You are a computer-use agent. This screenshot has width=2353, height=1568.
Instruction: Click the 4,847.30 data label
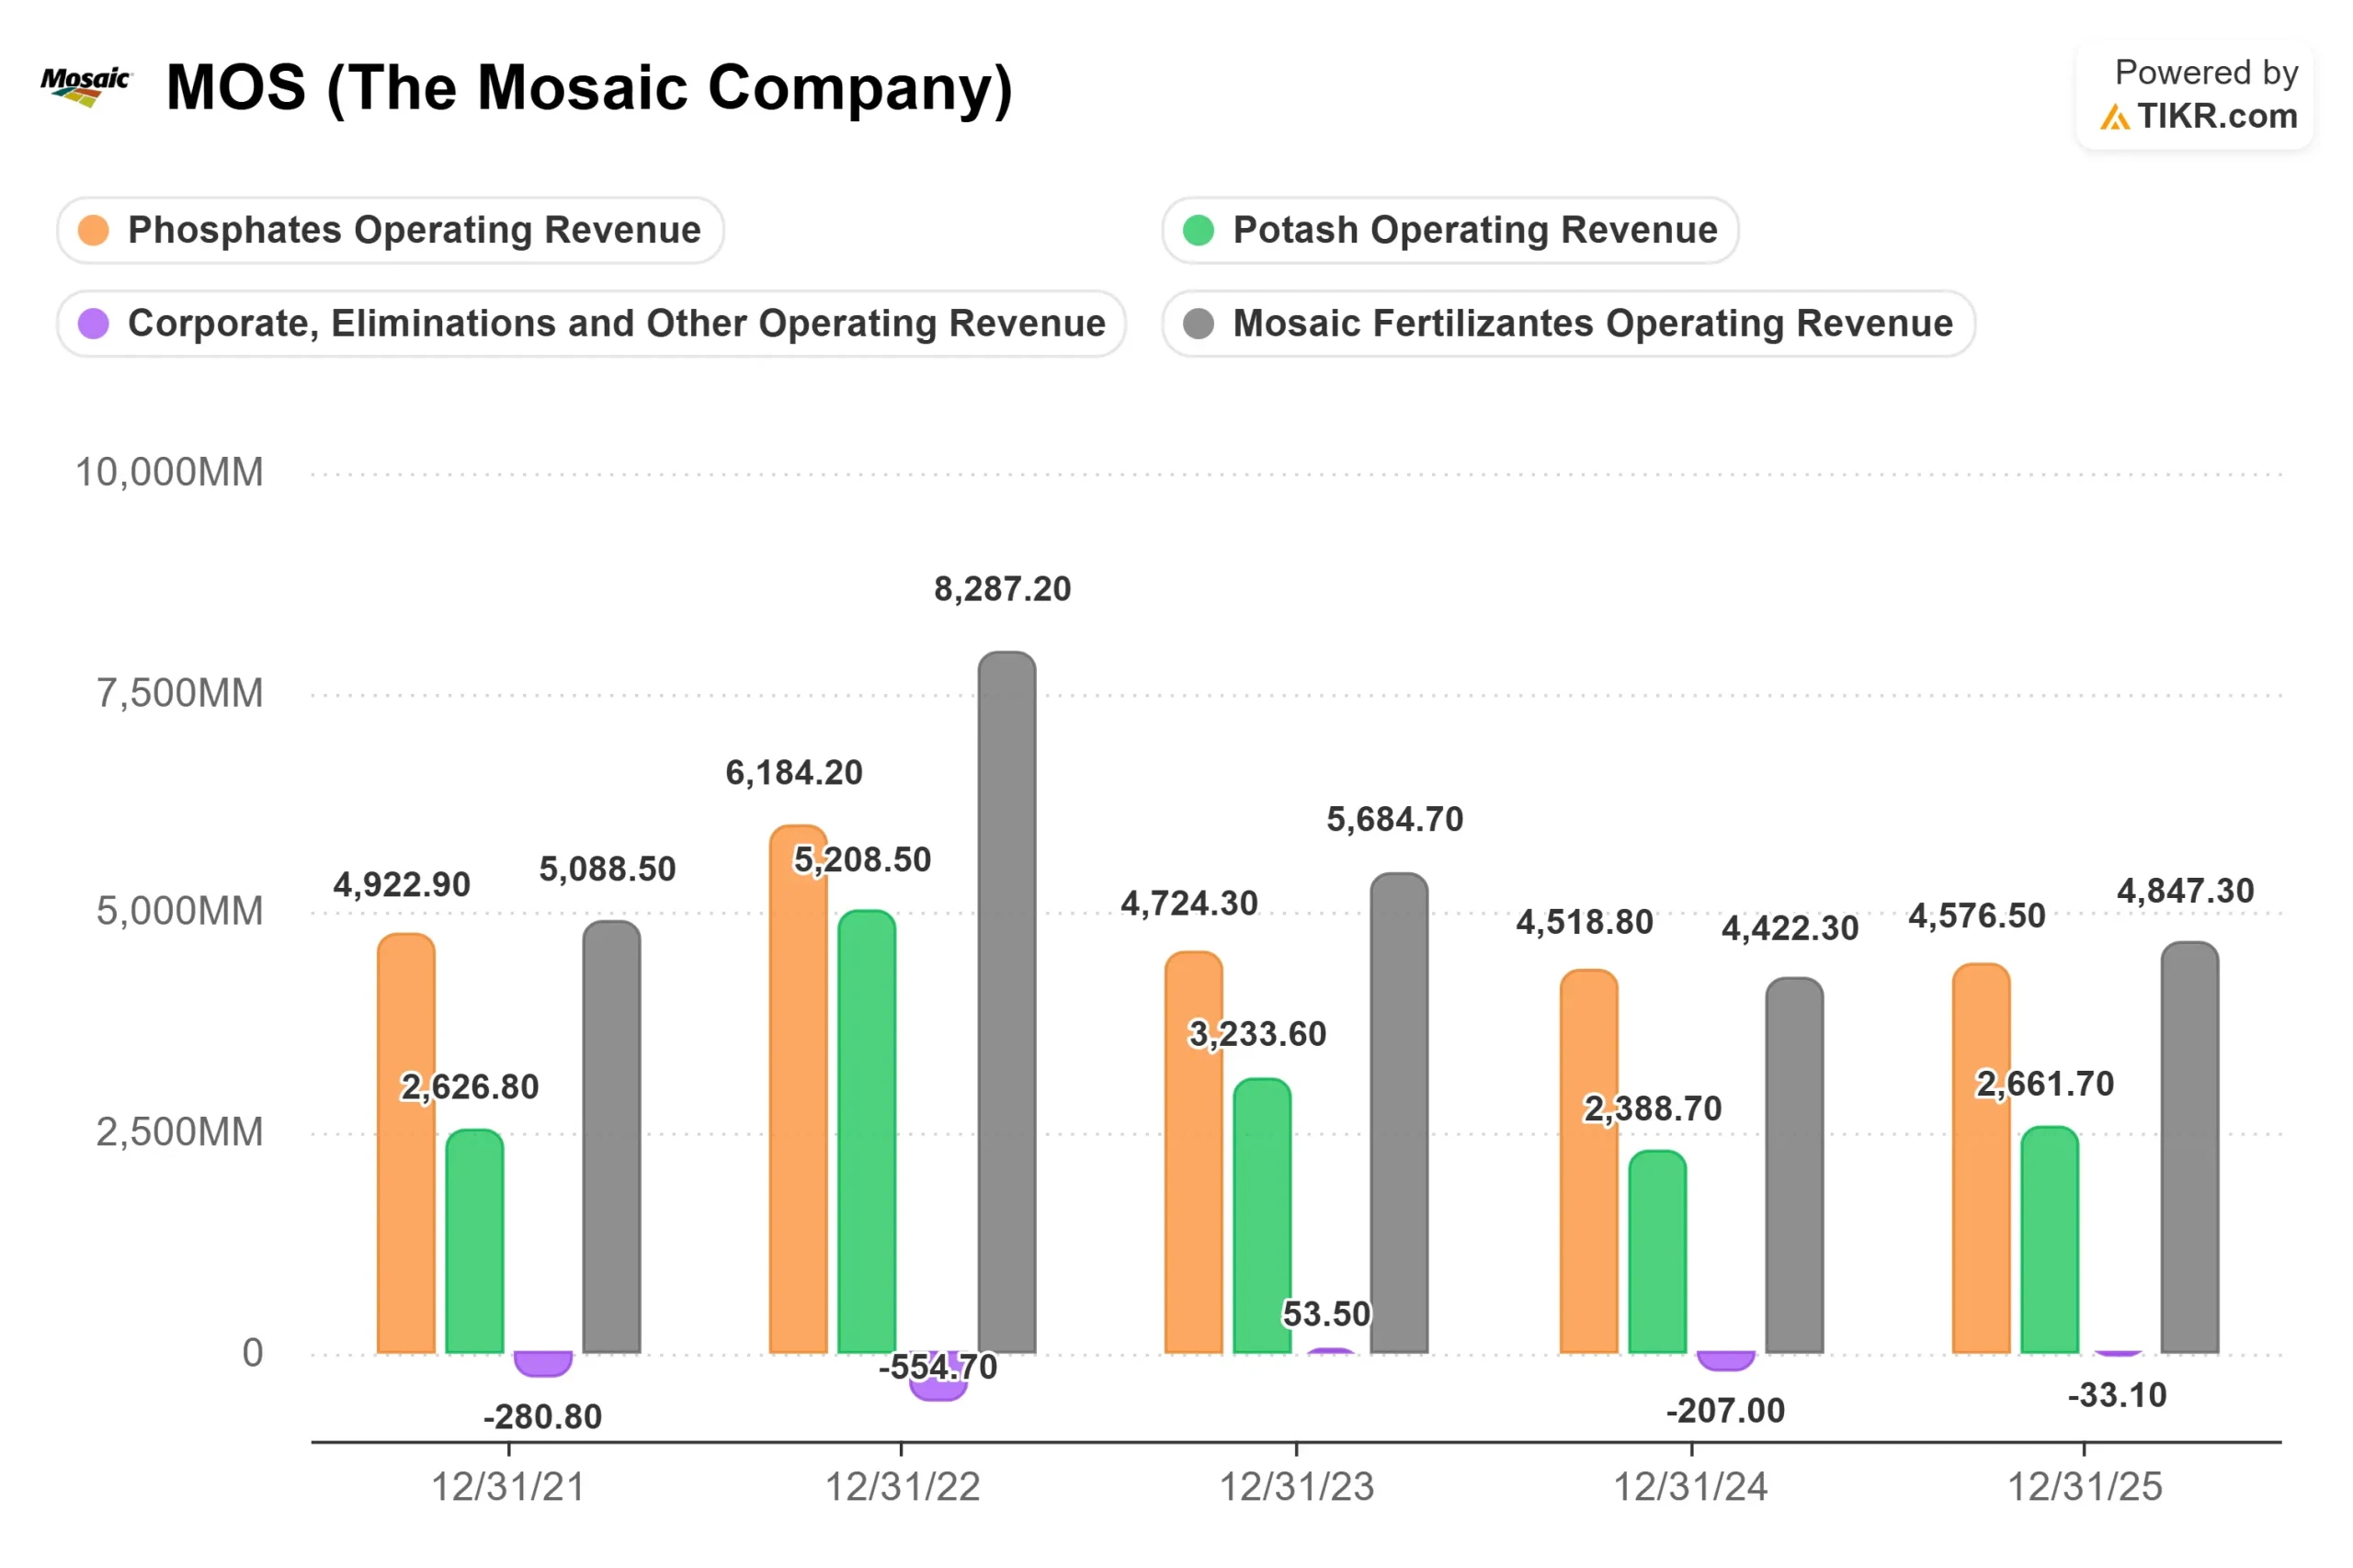(x=2185, y=890)
